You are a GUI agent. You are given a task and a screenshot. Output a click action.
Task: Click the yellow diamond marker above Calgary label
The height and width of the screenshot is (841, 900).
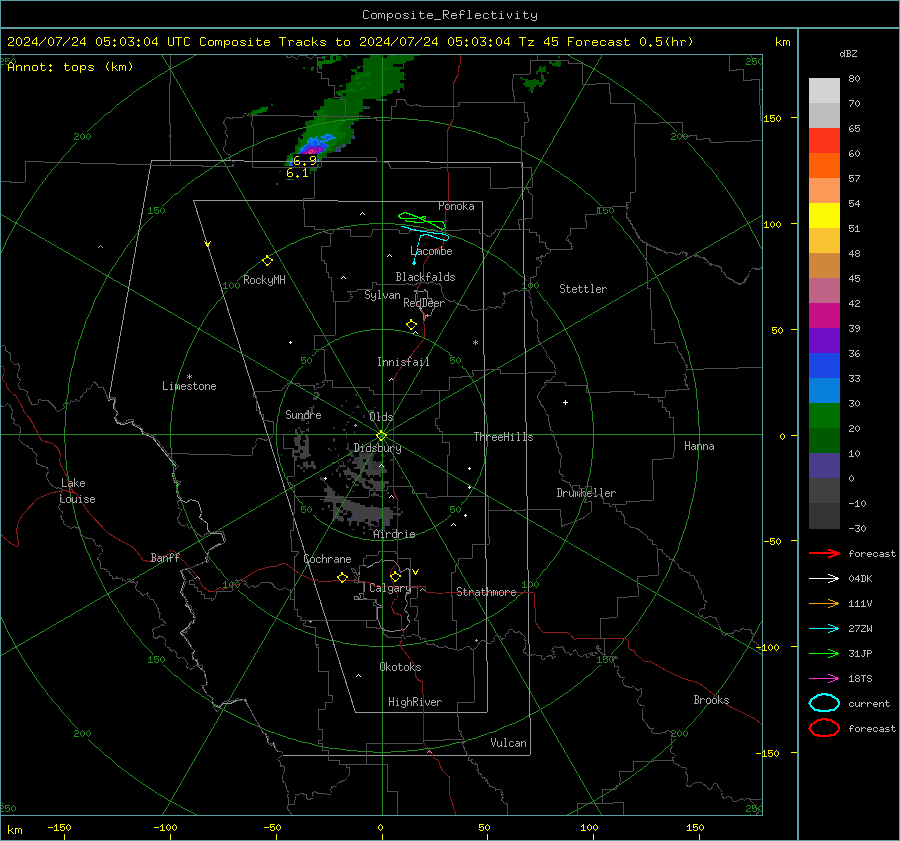pos(395,576)
